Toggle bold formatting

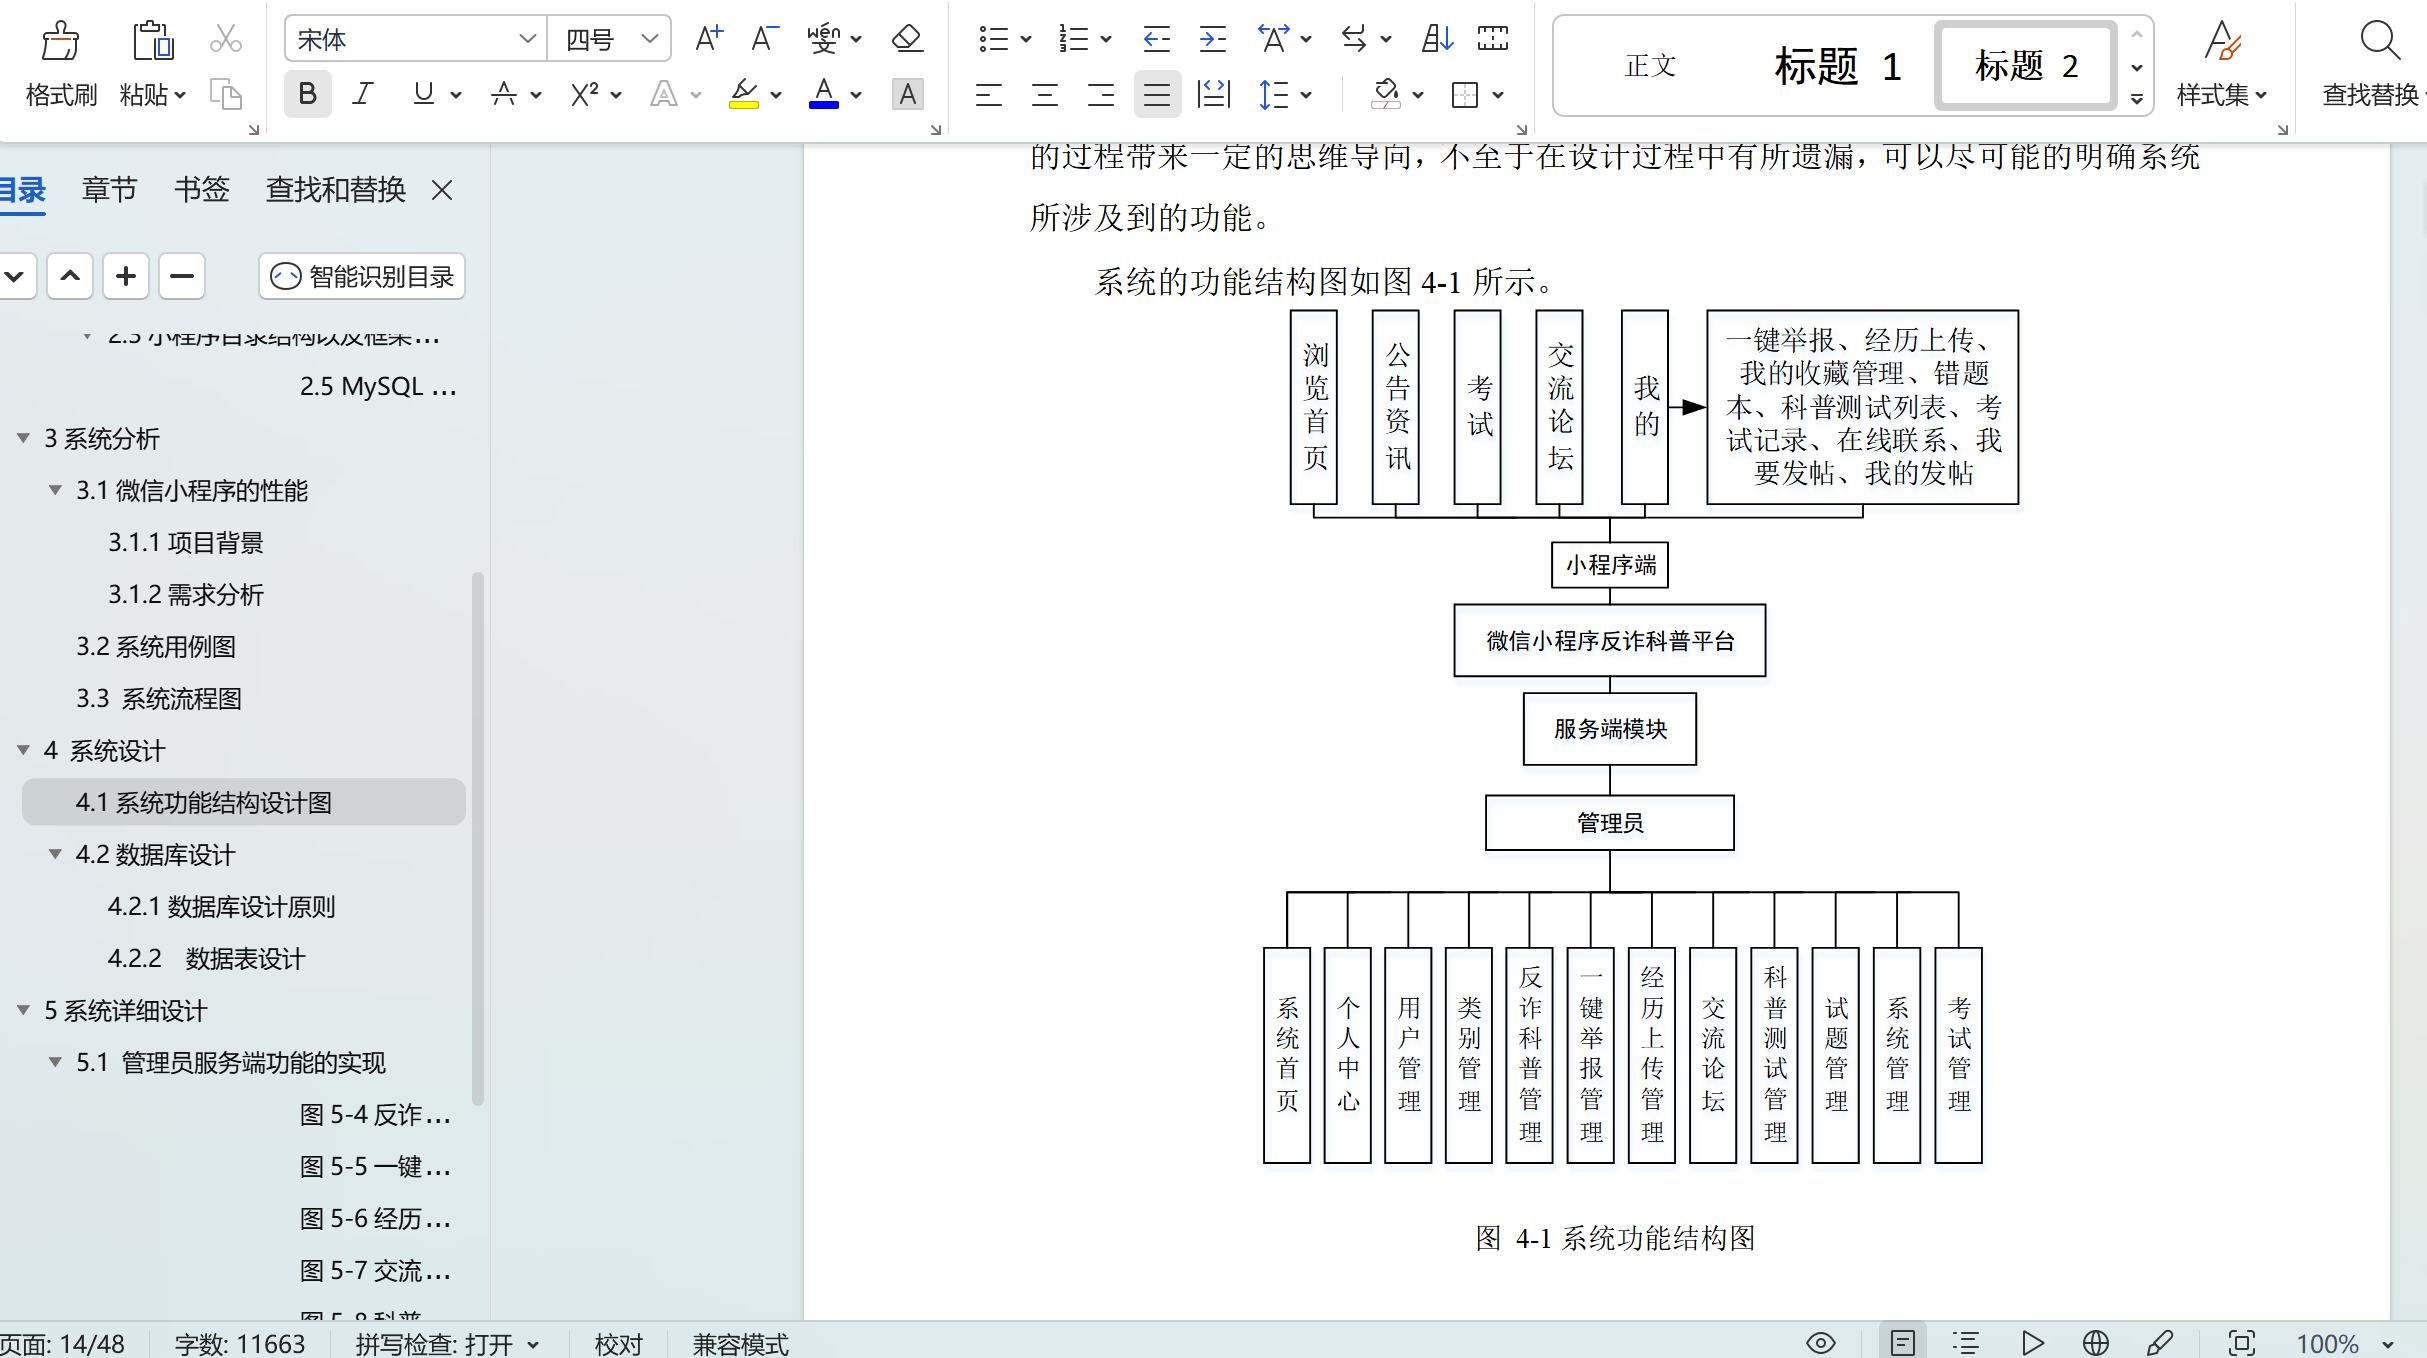click(307, 94)
